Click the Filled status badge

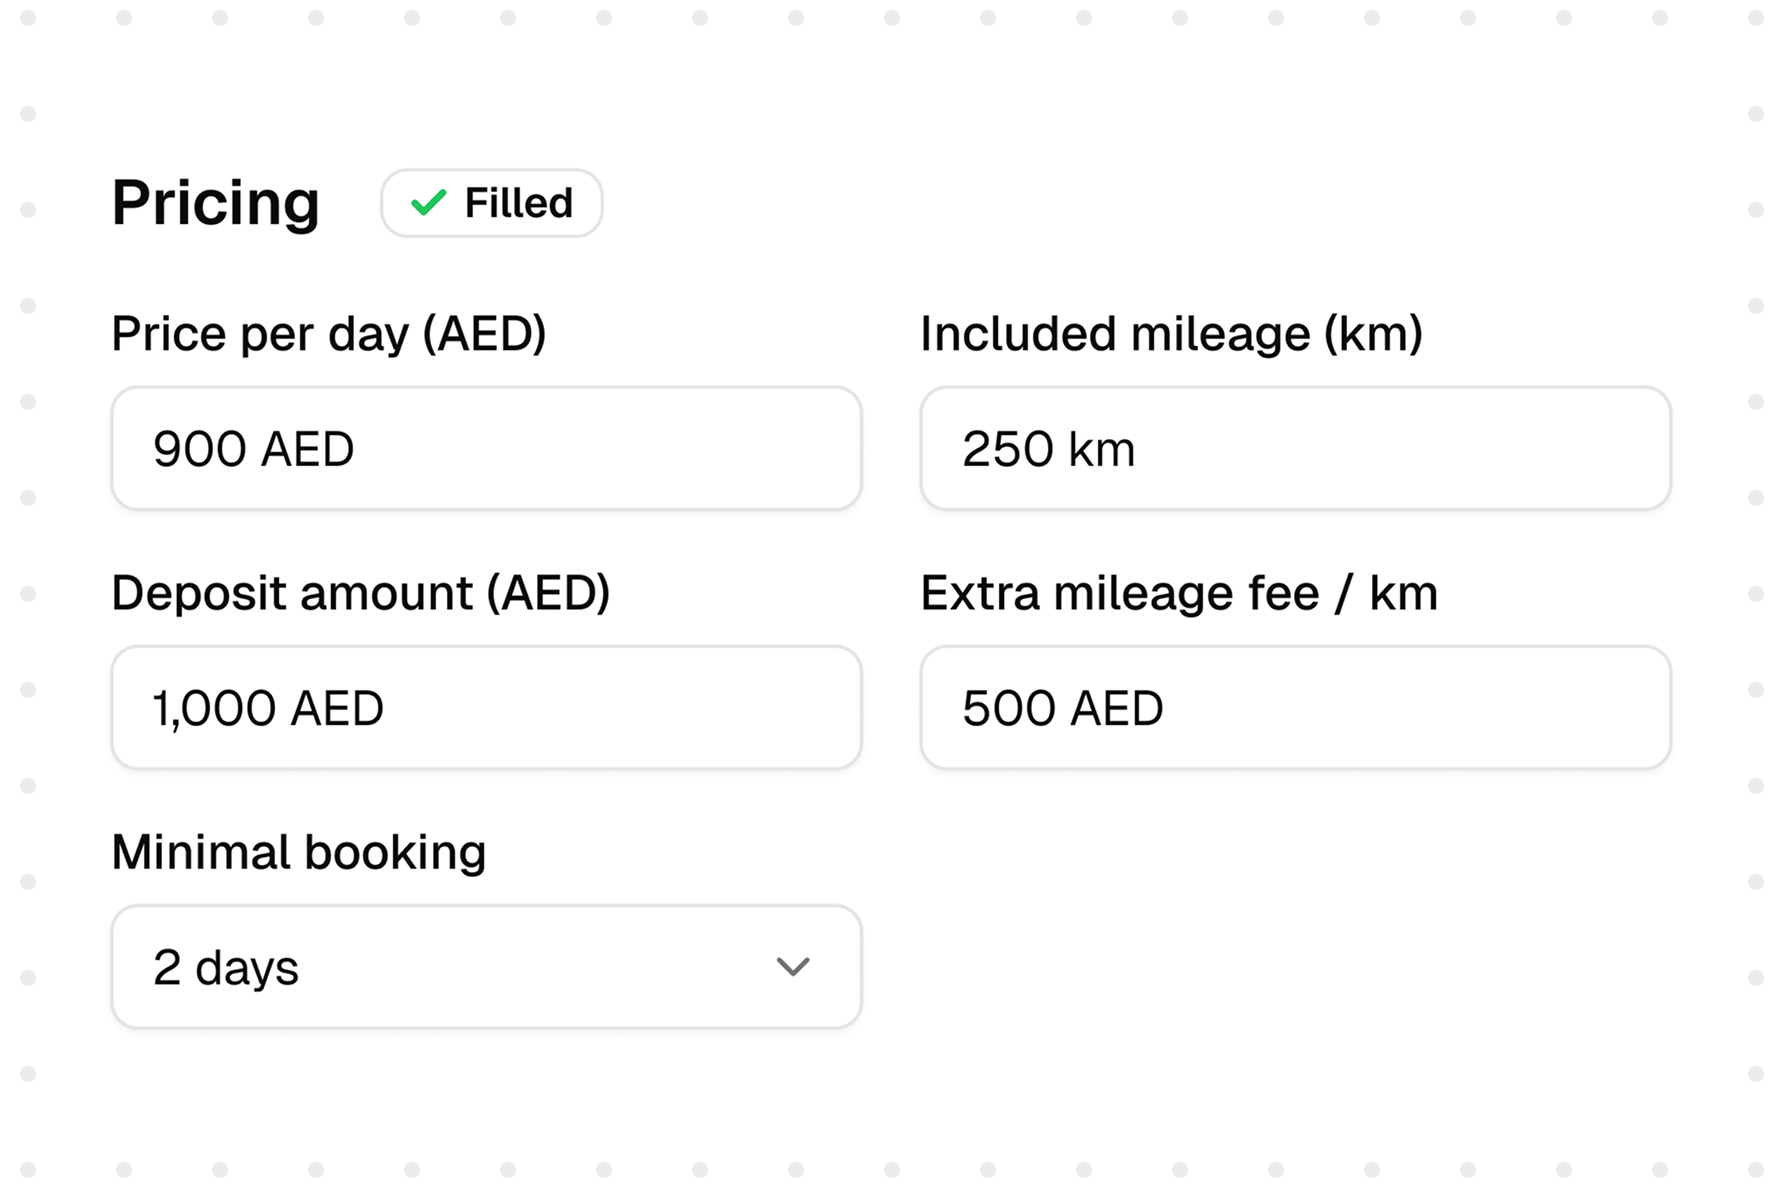pyautogui.click(x=491, y=203)
